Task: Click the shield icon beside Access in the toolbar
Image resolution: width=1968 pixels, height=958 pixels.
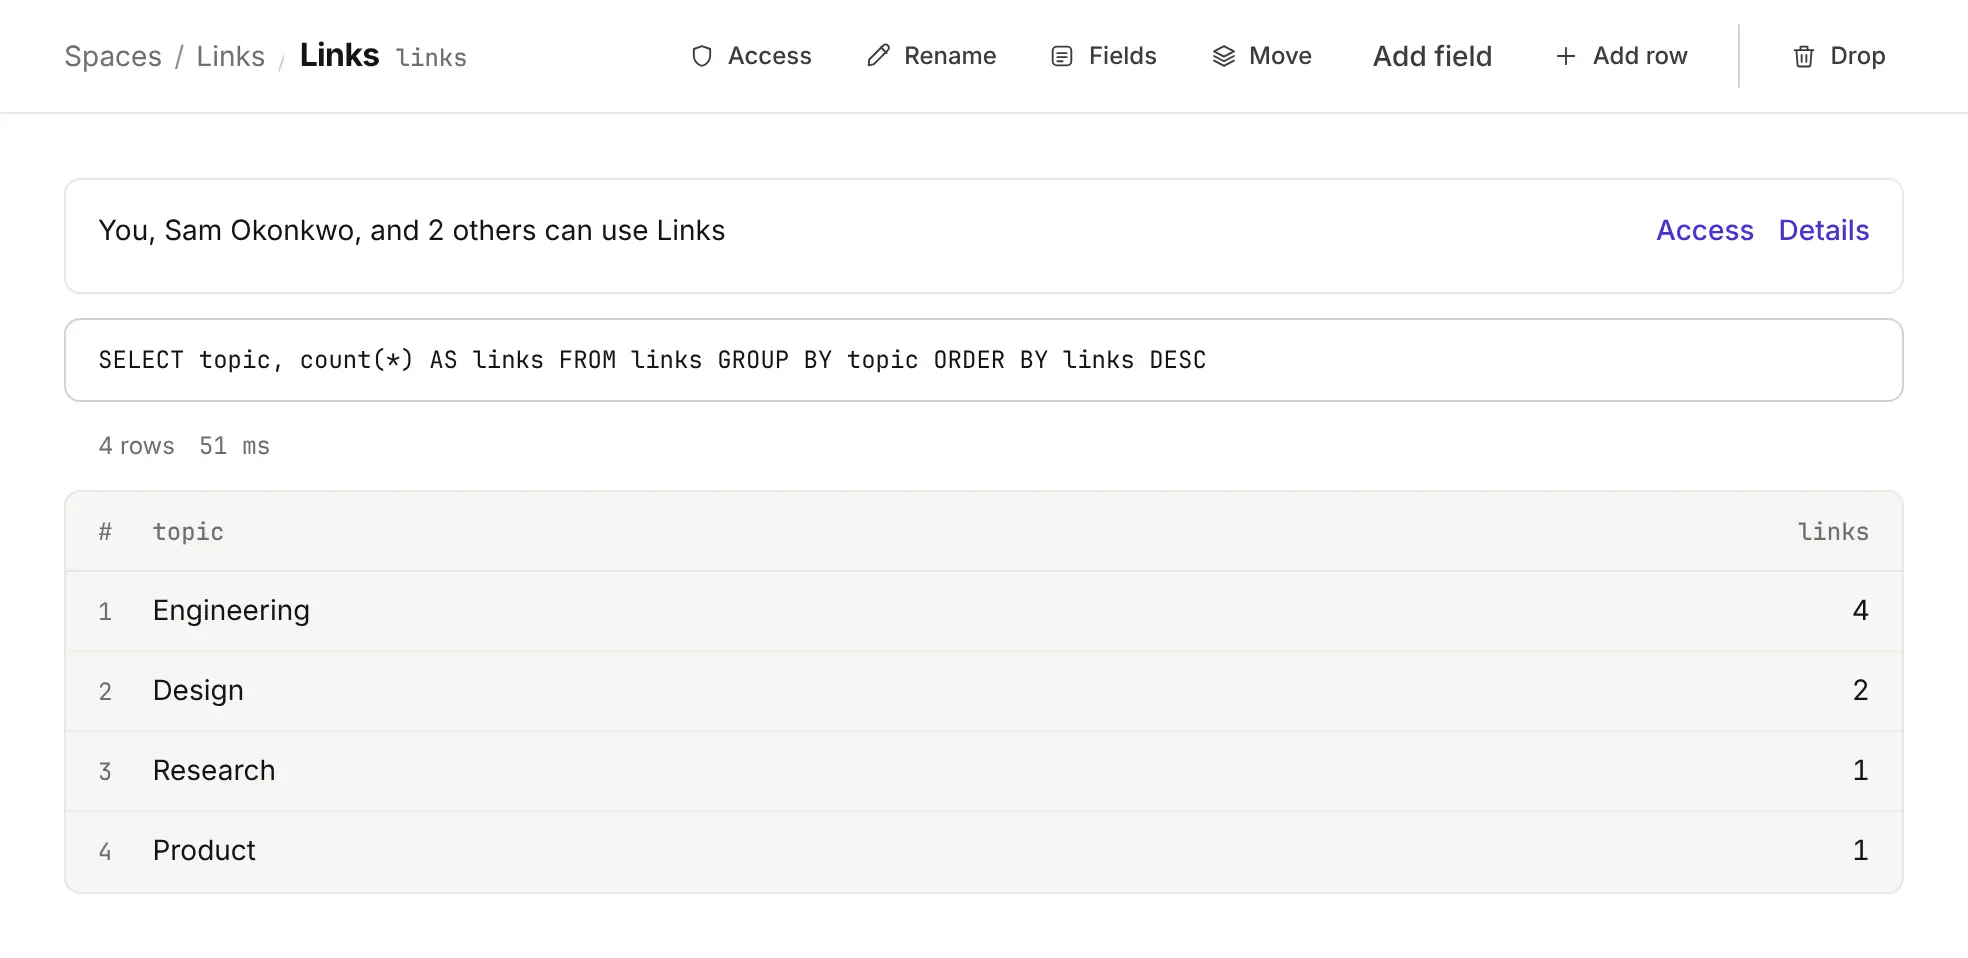Action: (702, 56)
